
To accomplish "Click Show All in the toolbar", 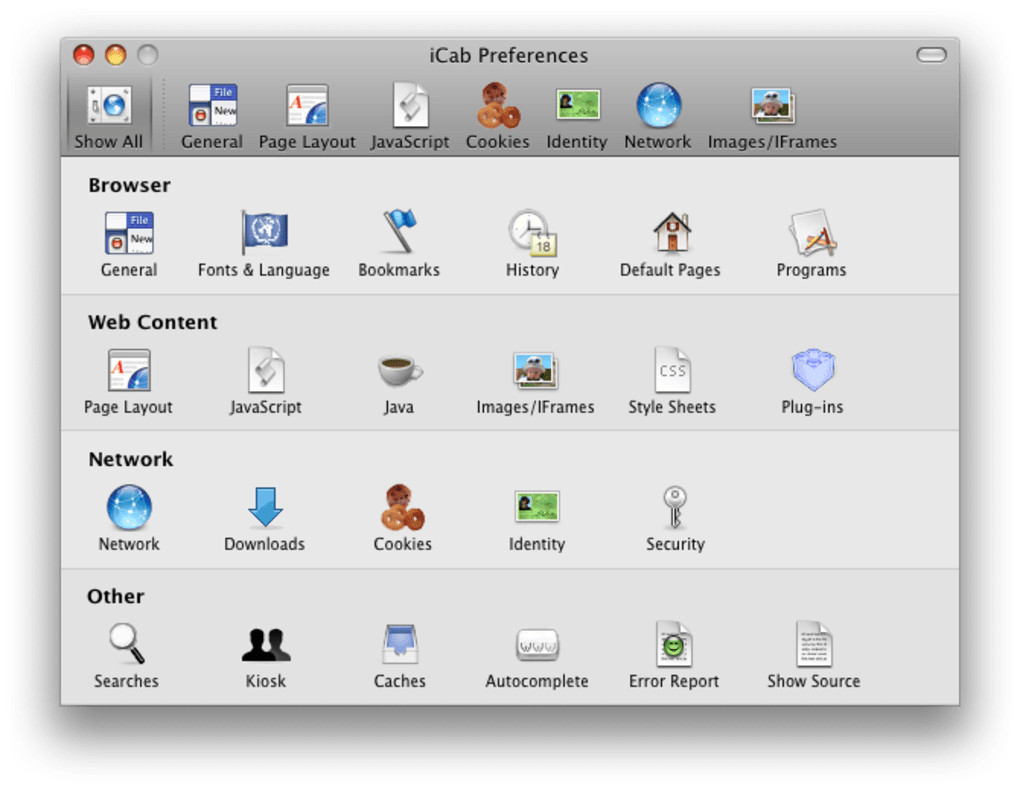I will click(109, 116).
